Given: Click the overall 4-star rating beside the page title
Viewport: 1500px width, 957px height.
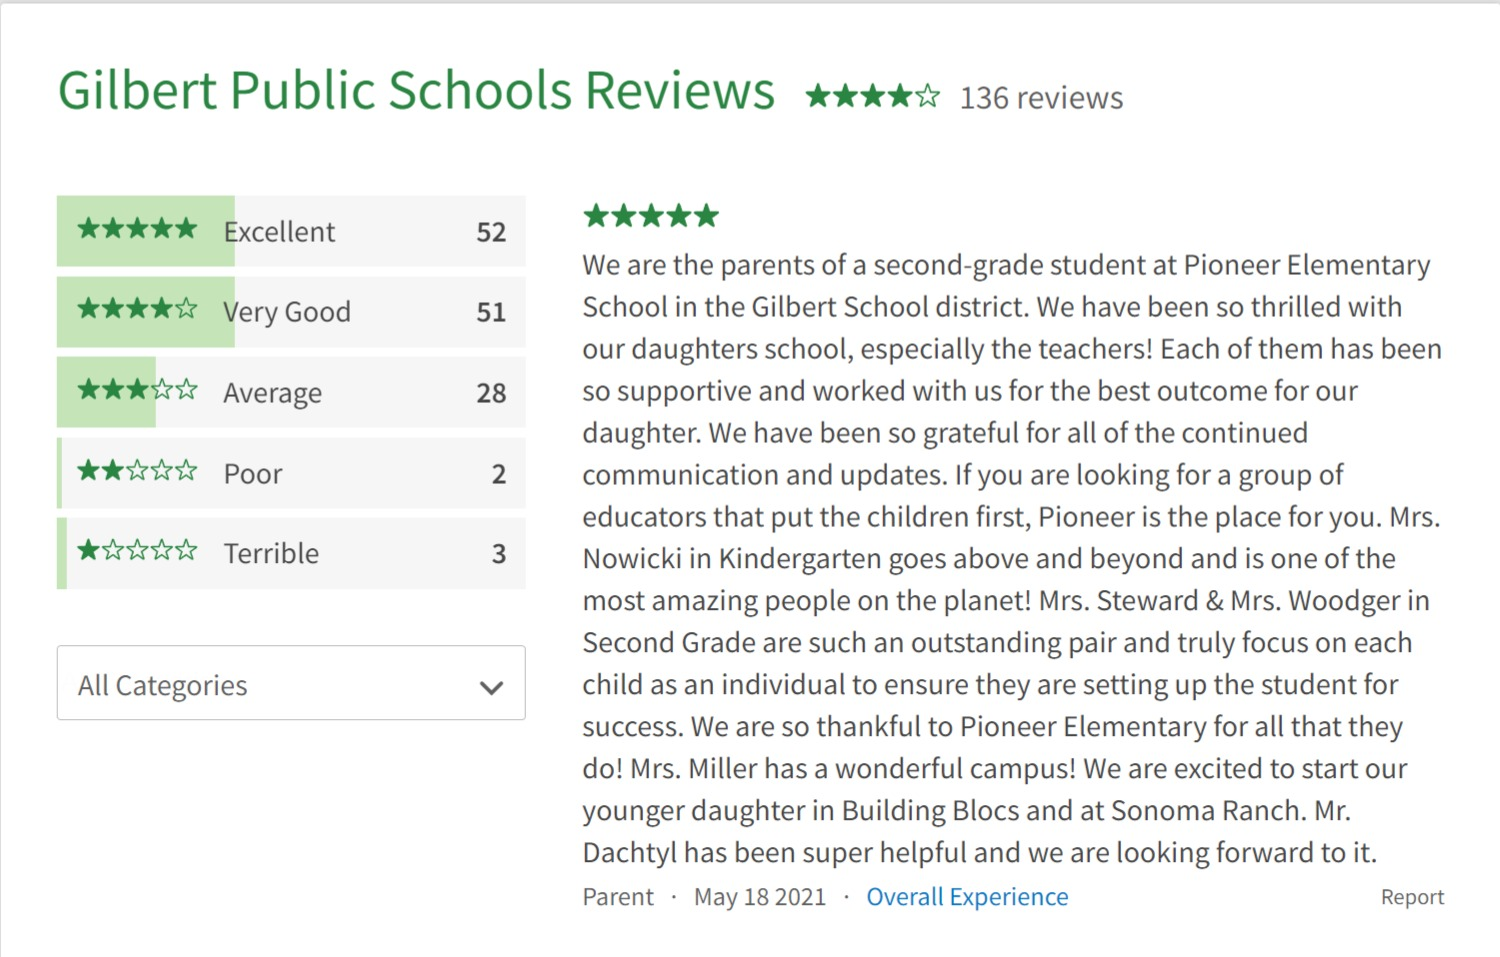Looking at the screenshot, I should coord(871,97).
